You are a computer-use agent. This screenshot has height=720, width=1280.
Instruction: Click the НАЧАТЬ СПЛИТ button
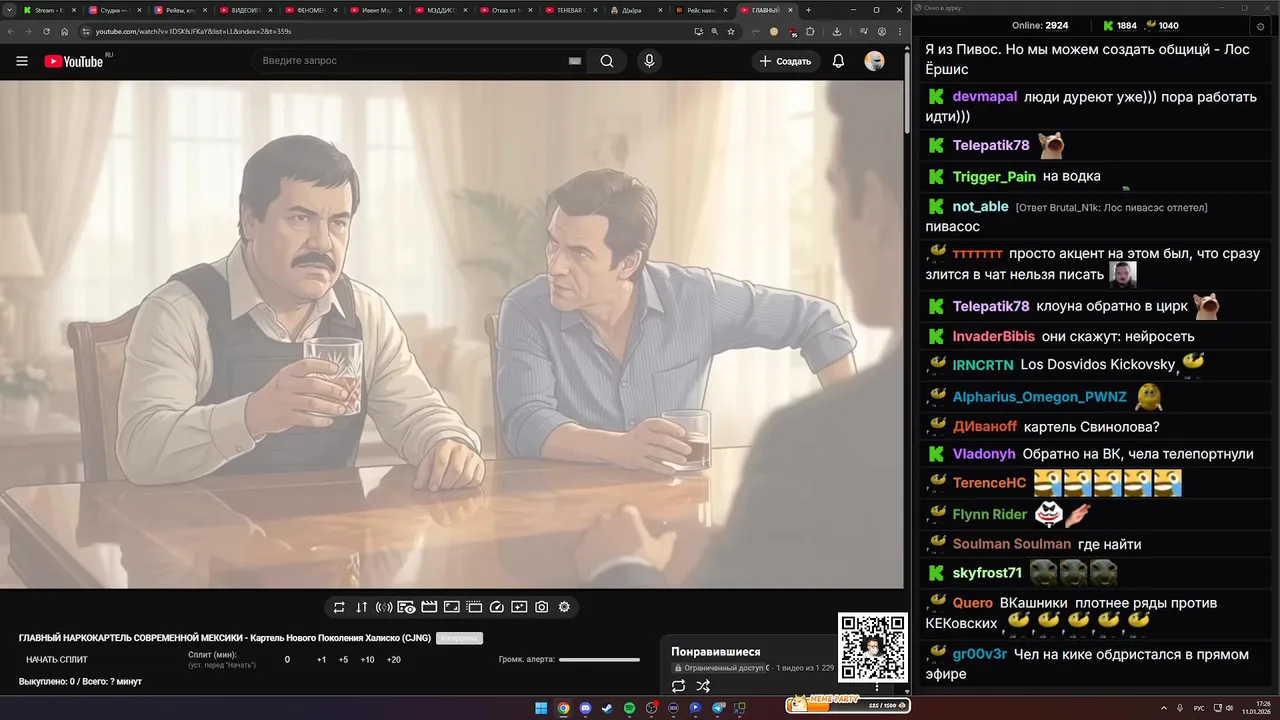pyautogui.click(x=57, y=660)
